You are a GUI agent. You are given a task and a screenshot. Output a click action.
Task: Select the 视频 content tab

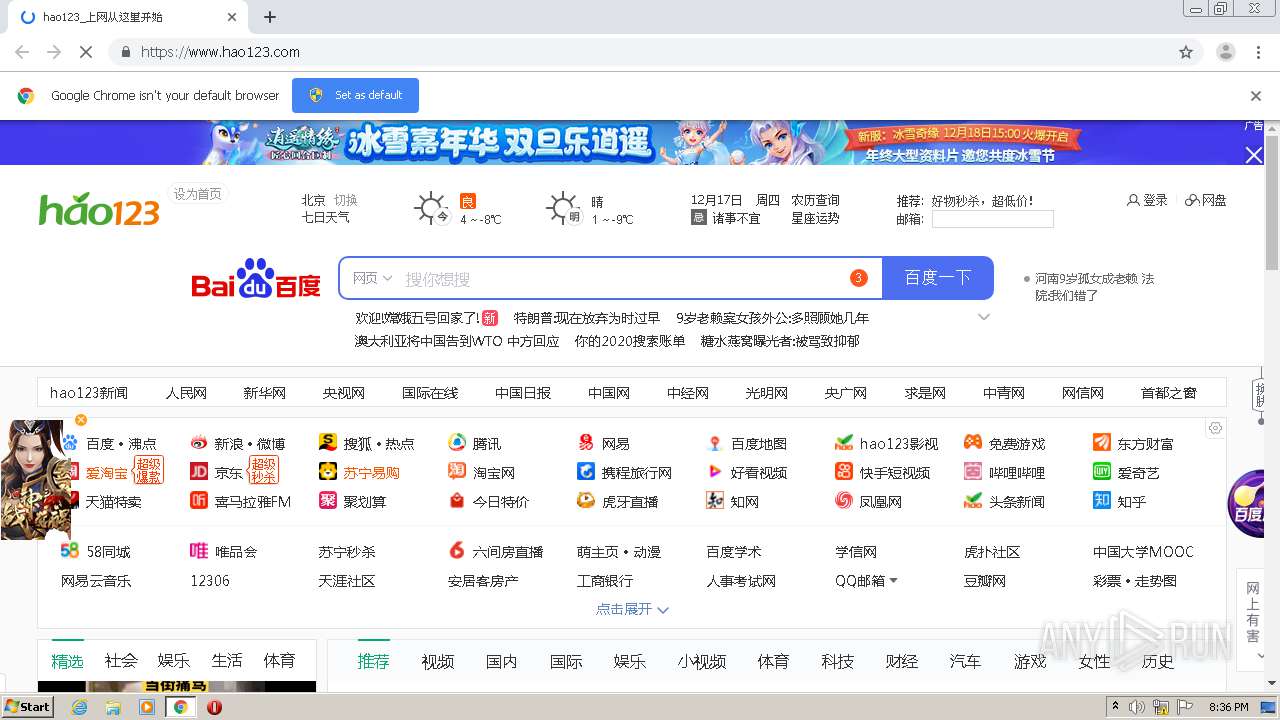click(437, 662)
